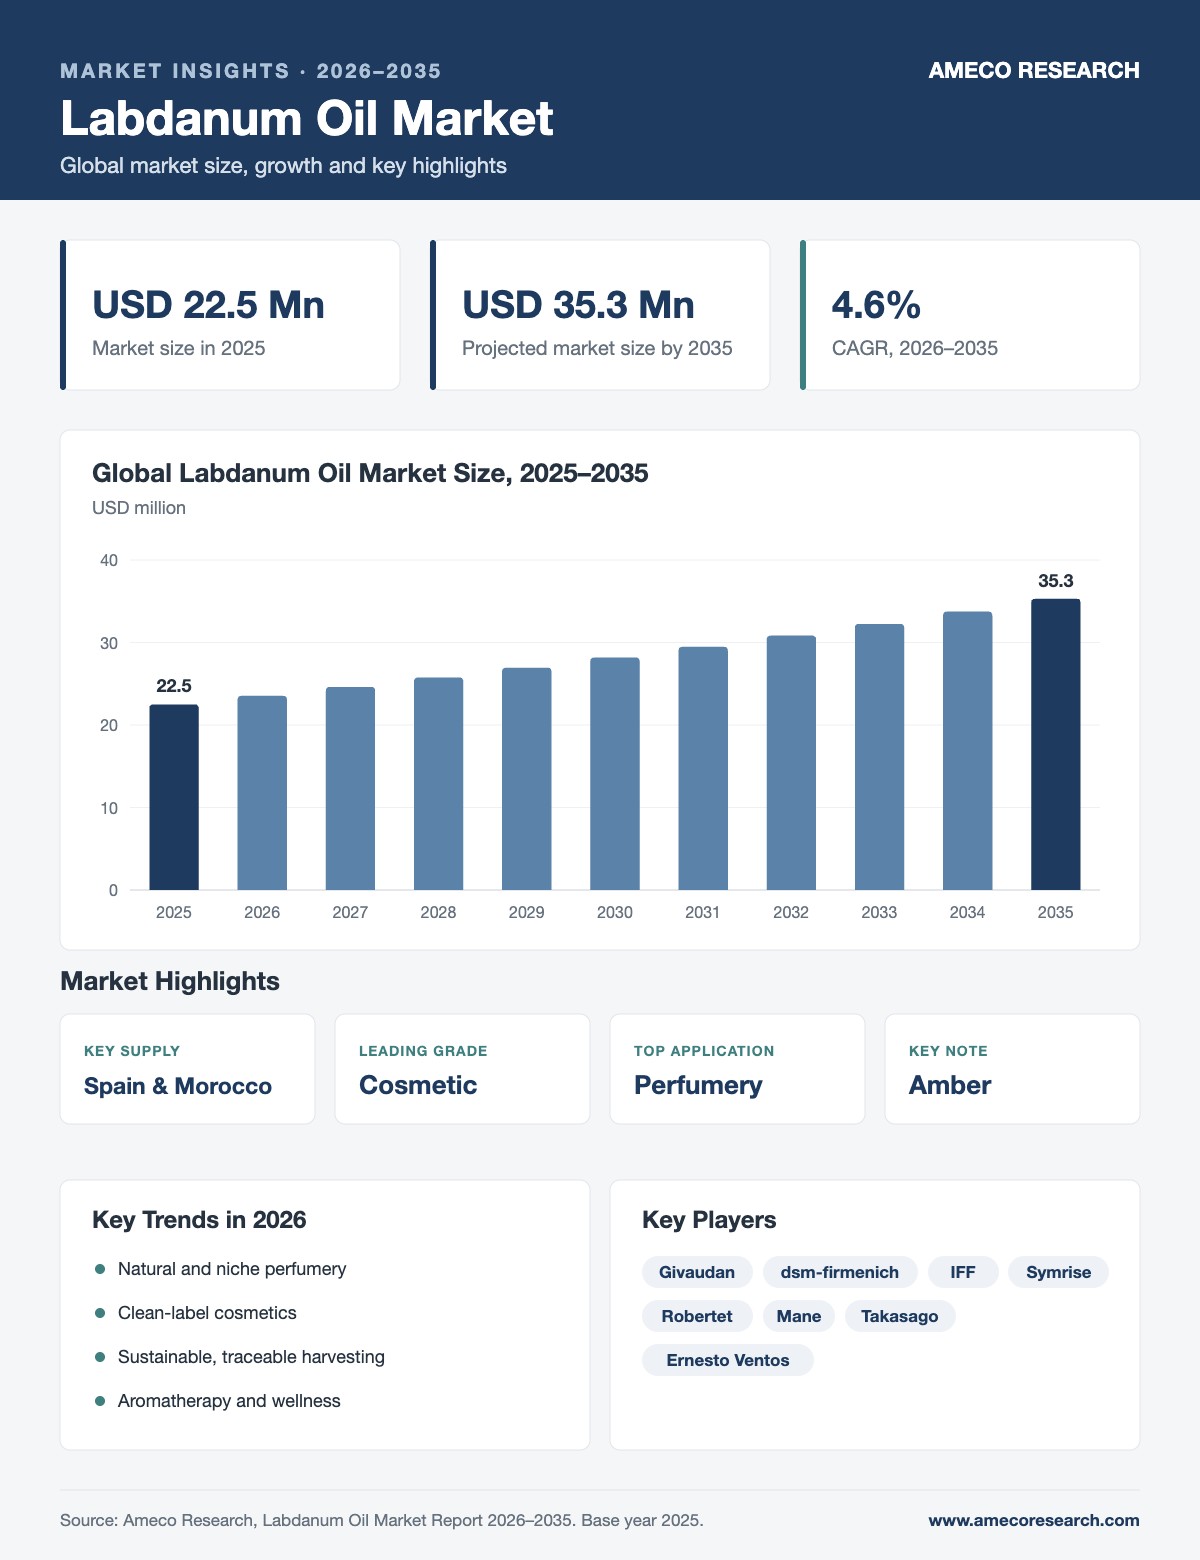Click the '22.5' data label above the bar
Image resolution: width=1200 pixels, height=1560 pixels.
pyautogui.click(x=174, y=686)
